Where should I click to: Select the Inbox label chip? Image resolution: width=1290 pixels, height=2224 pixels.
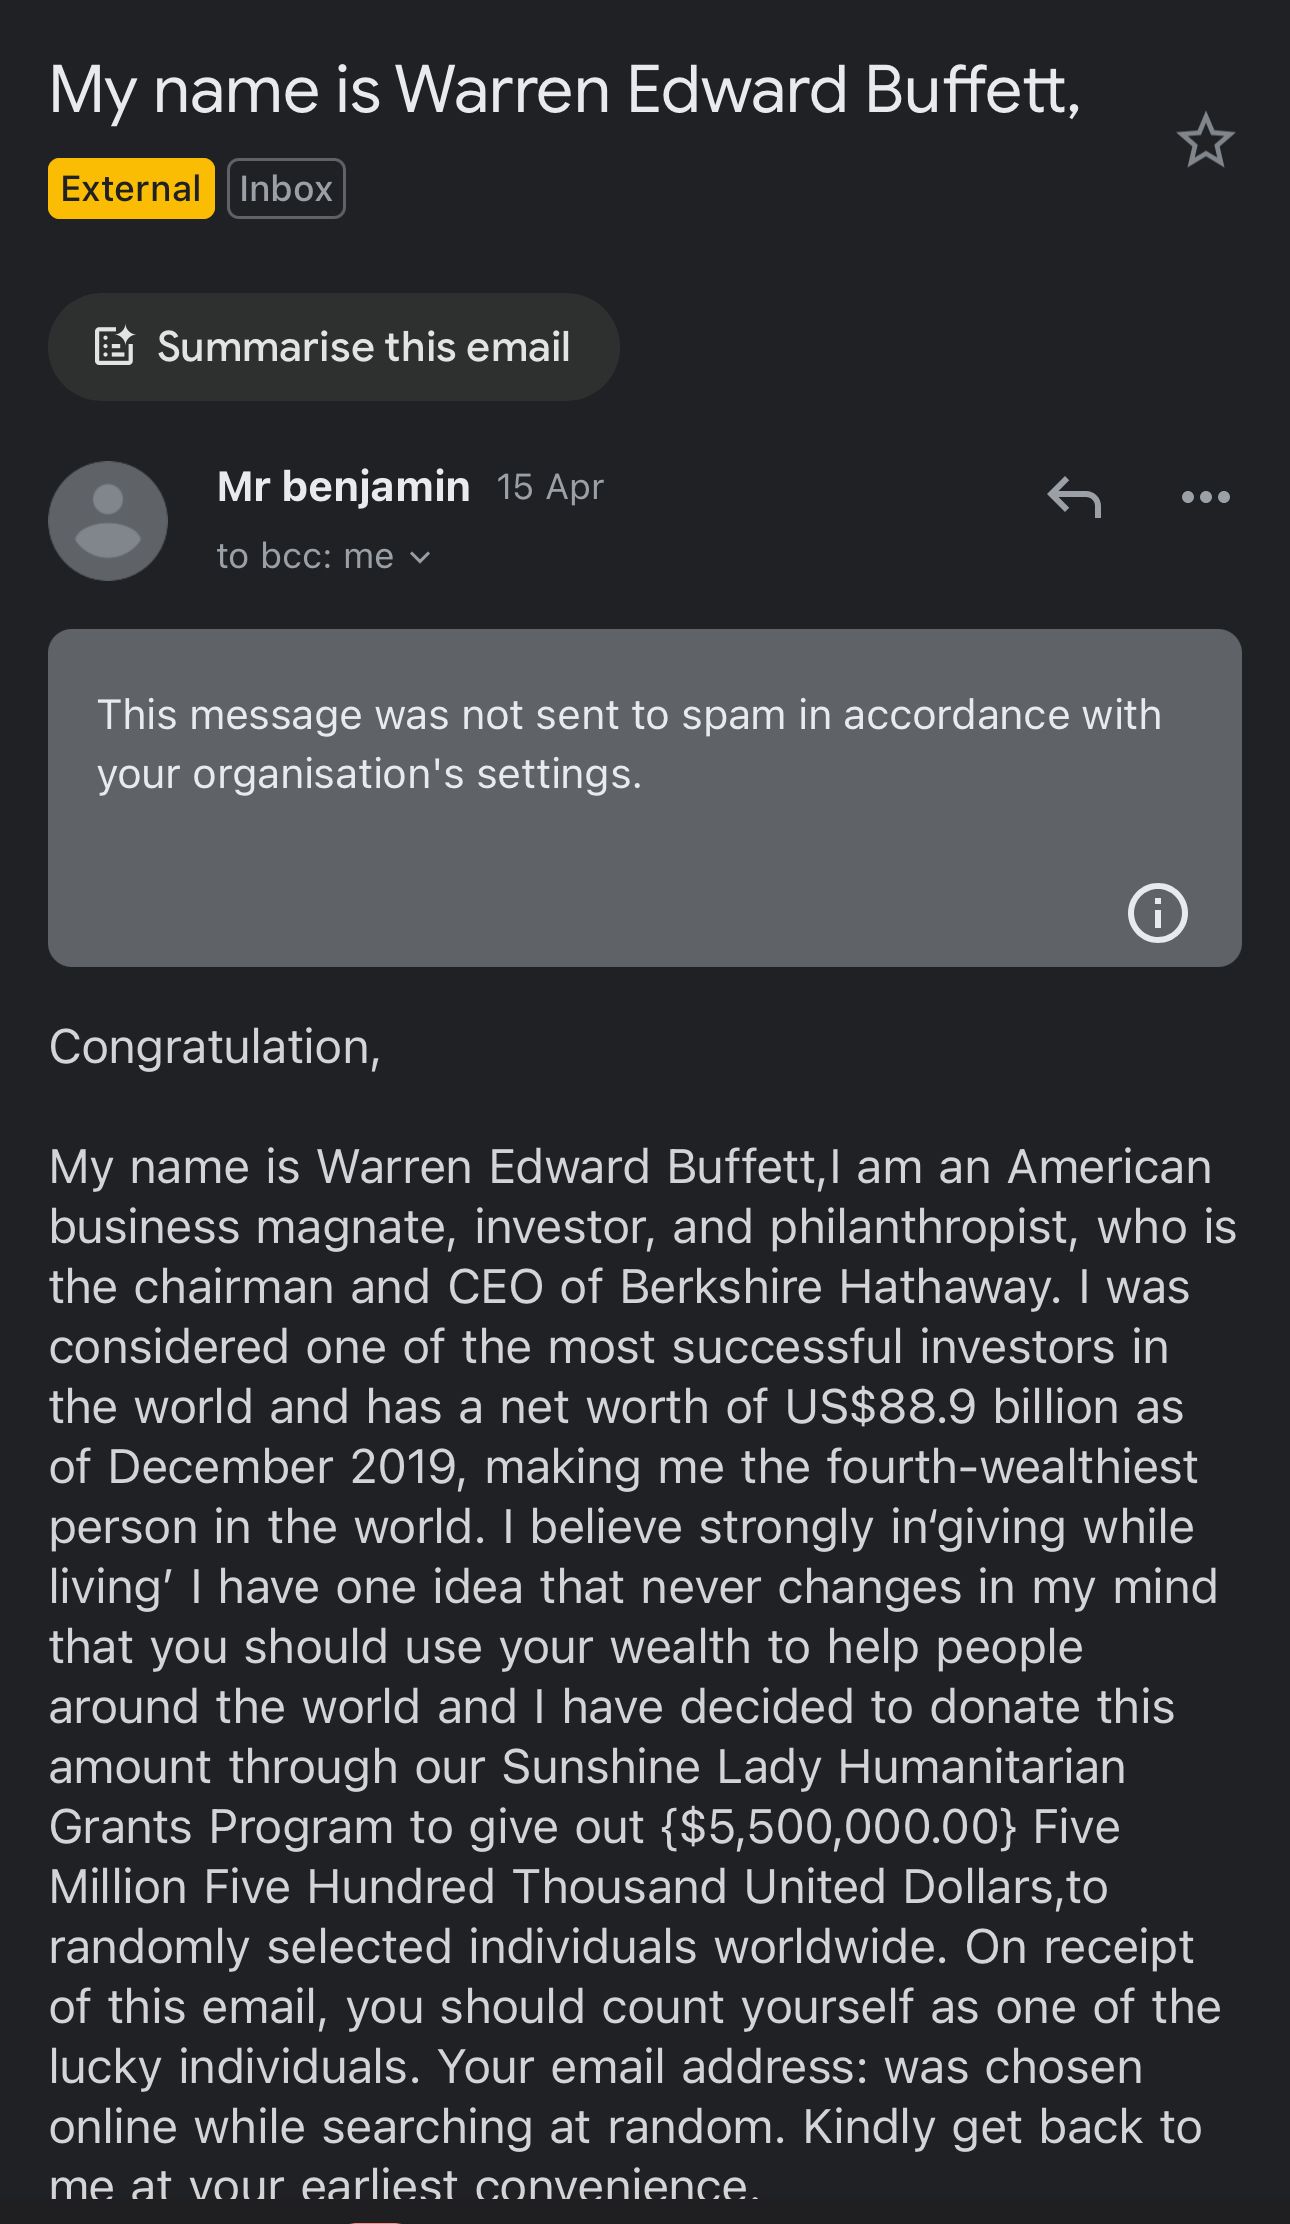pos(286,188)
